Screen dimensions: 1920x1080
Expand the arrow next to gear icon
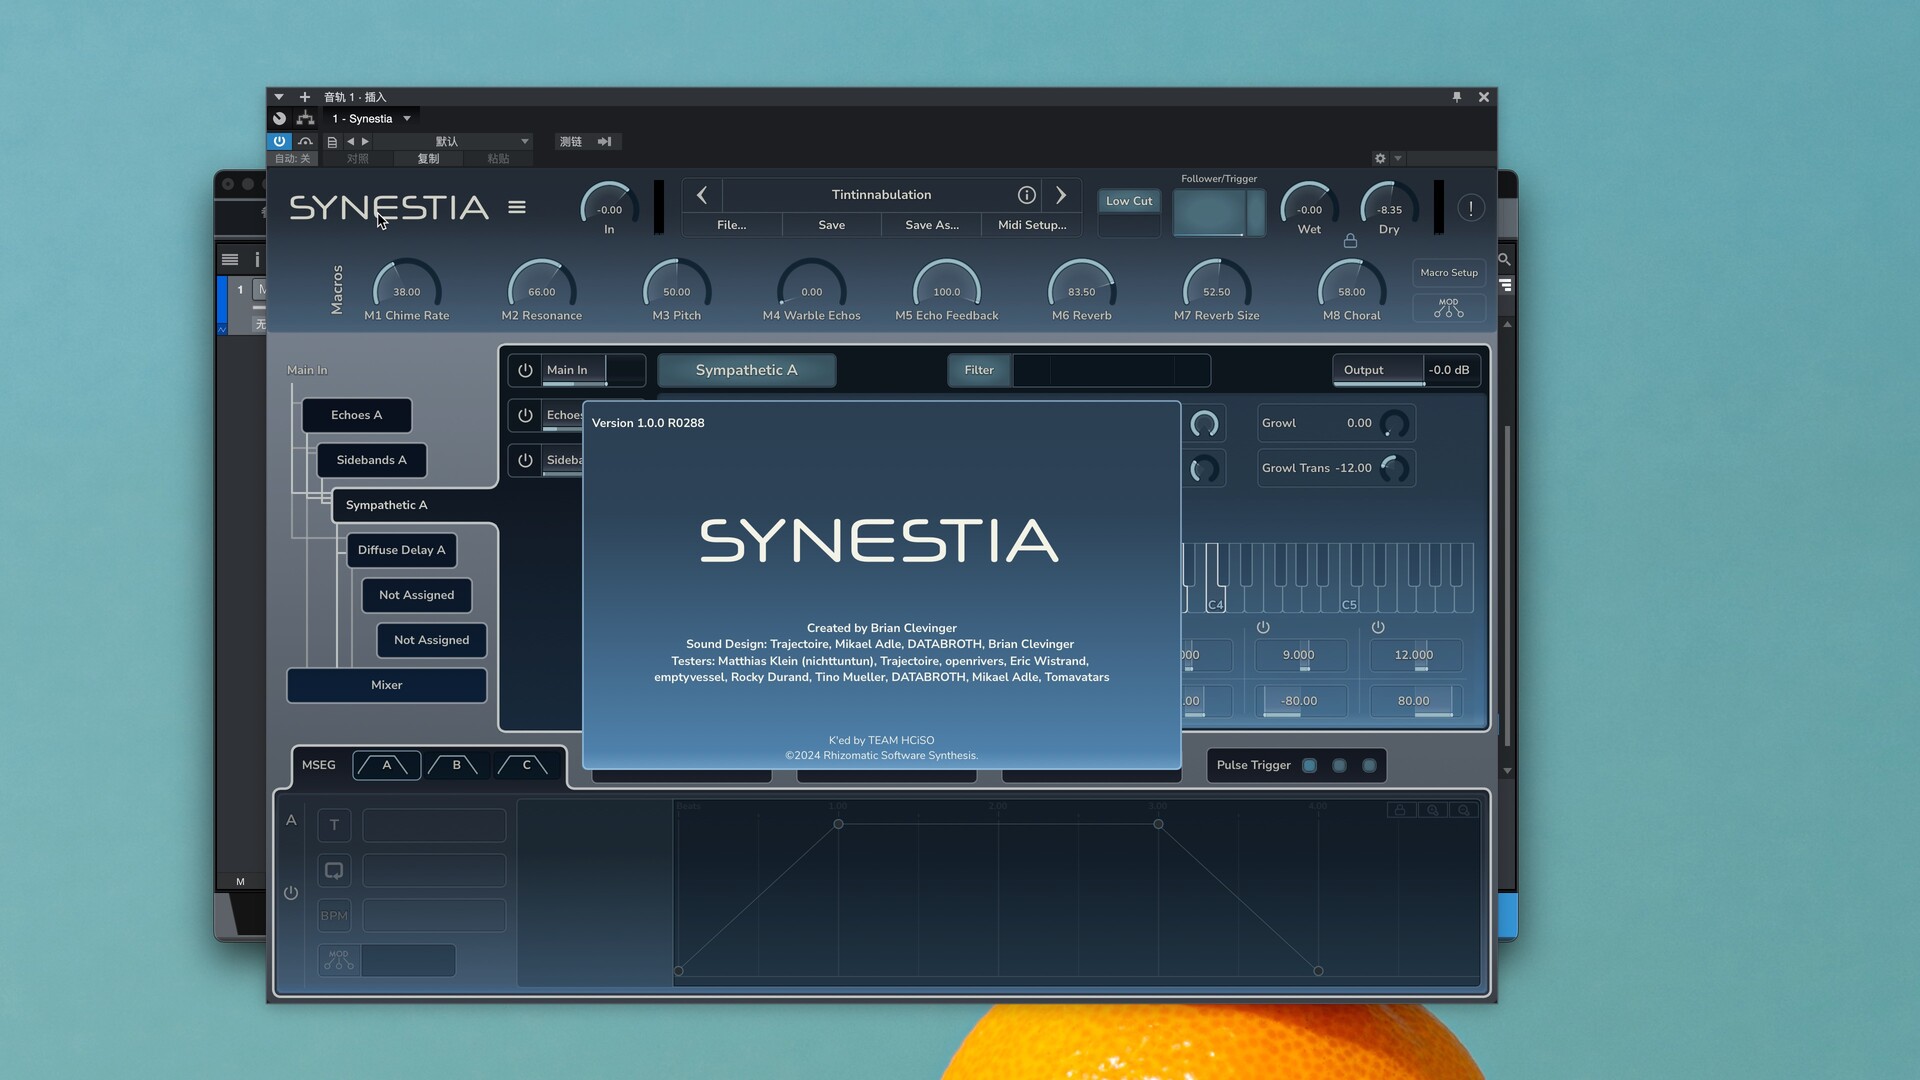[1398, 158]
